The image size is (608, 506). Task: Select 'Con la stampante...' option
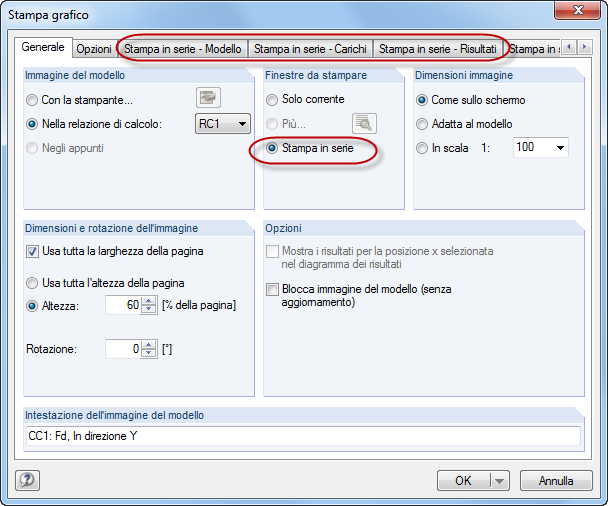(x=80, y=100)
